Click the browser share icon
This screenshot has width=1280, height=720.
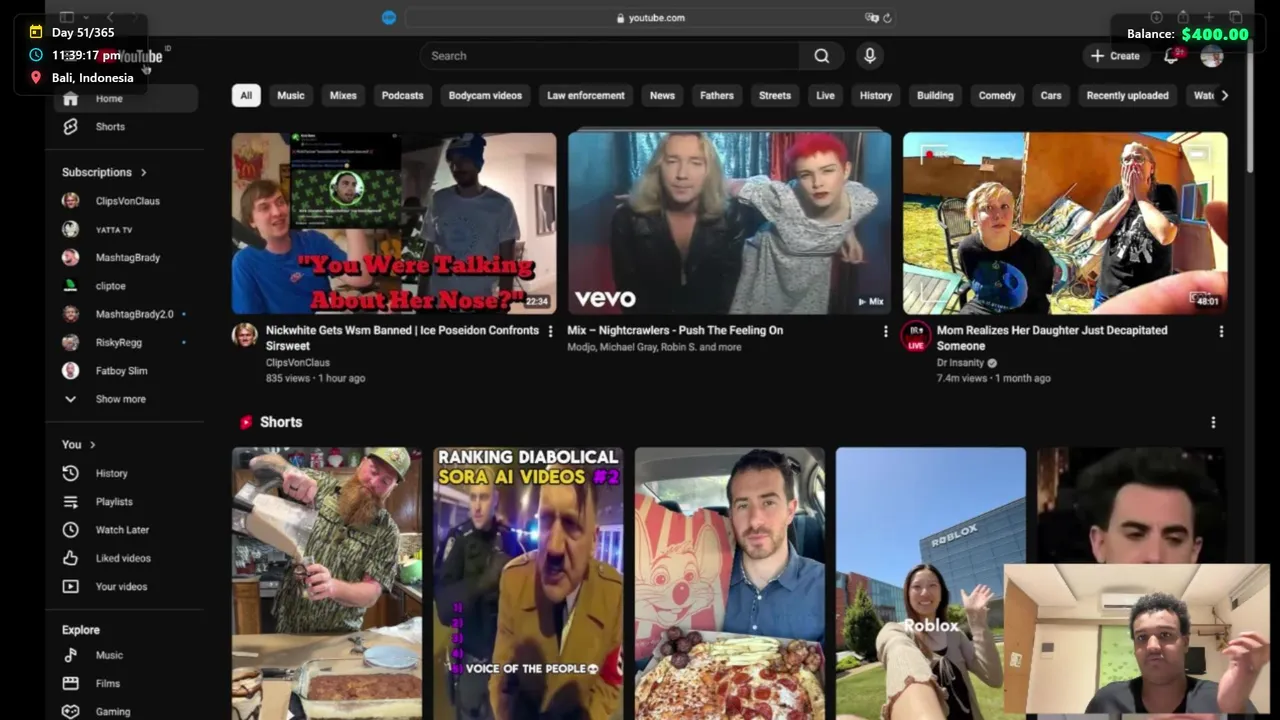[x=1183, y=17]
